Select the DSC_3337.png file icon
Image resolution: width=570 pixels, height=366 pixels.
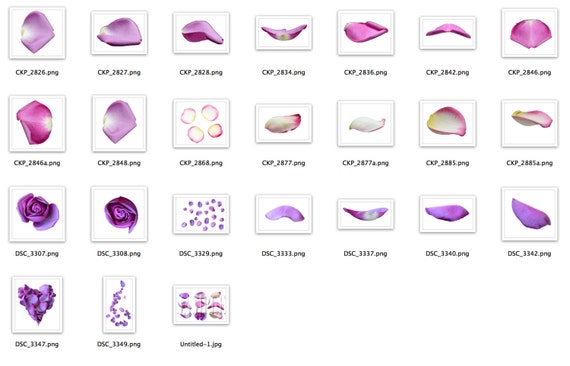pyautogui.click(x=366, y=214)
